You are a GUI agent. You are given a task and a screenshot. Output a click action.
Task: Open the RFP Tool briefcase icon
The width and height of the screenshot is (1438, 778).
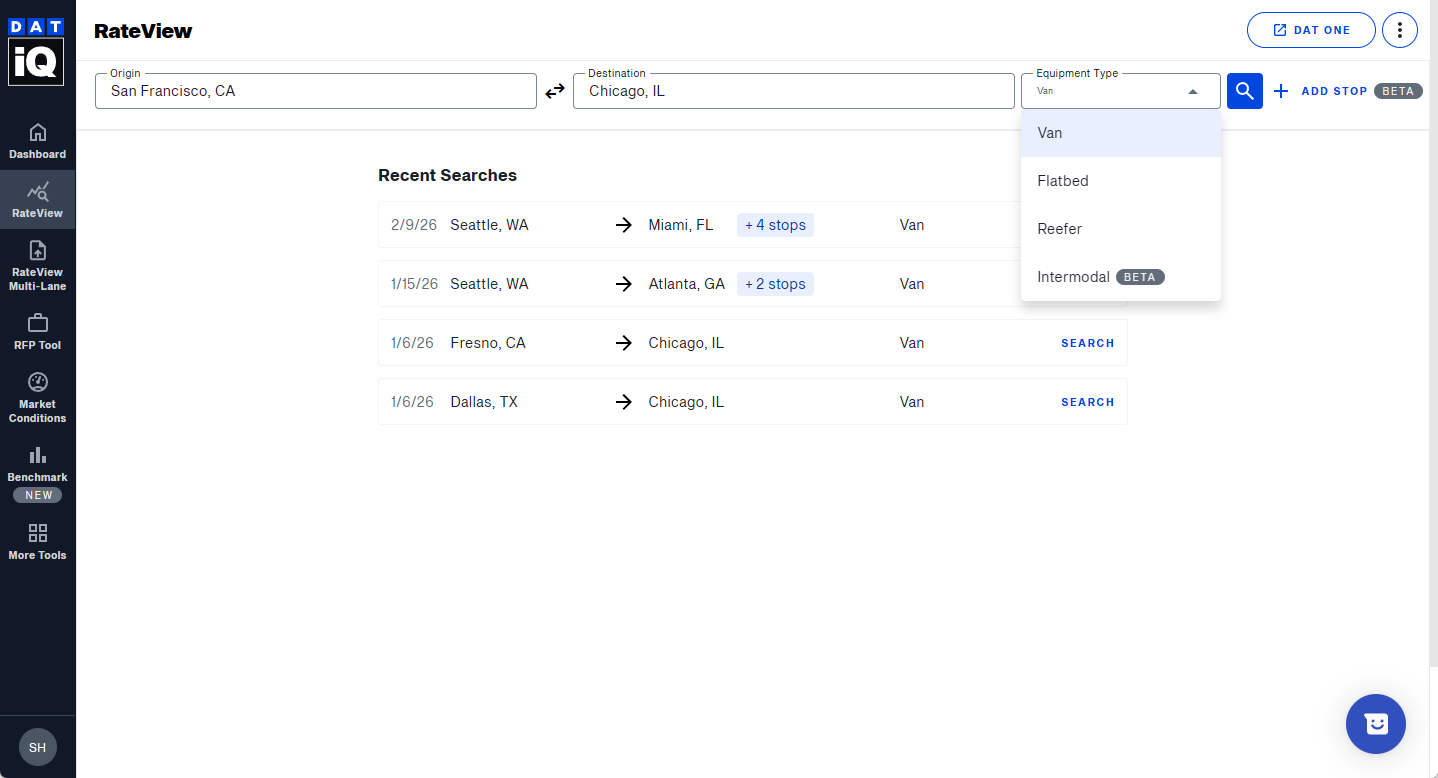coord(37,324)
